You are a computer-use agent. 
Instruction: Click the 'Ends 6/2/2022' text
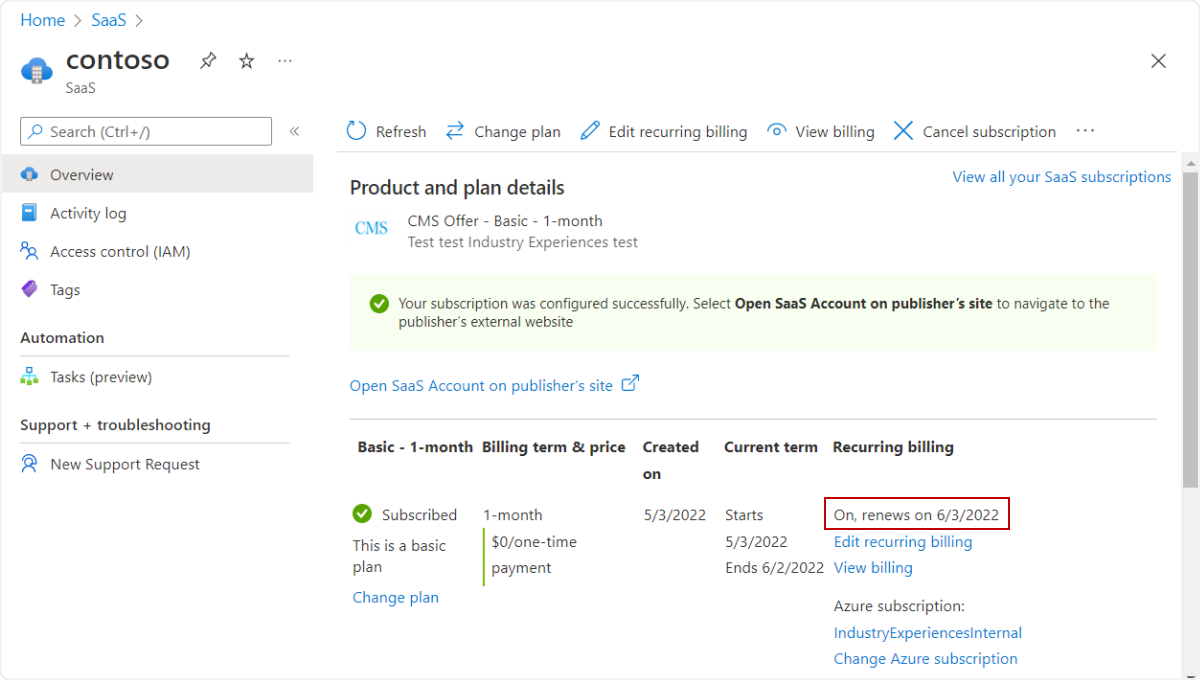coord(775,568)
